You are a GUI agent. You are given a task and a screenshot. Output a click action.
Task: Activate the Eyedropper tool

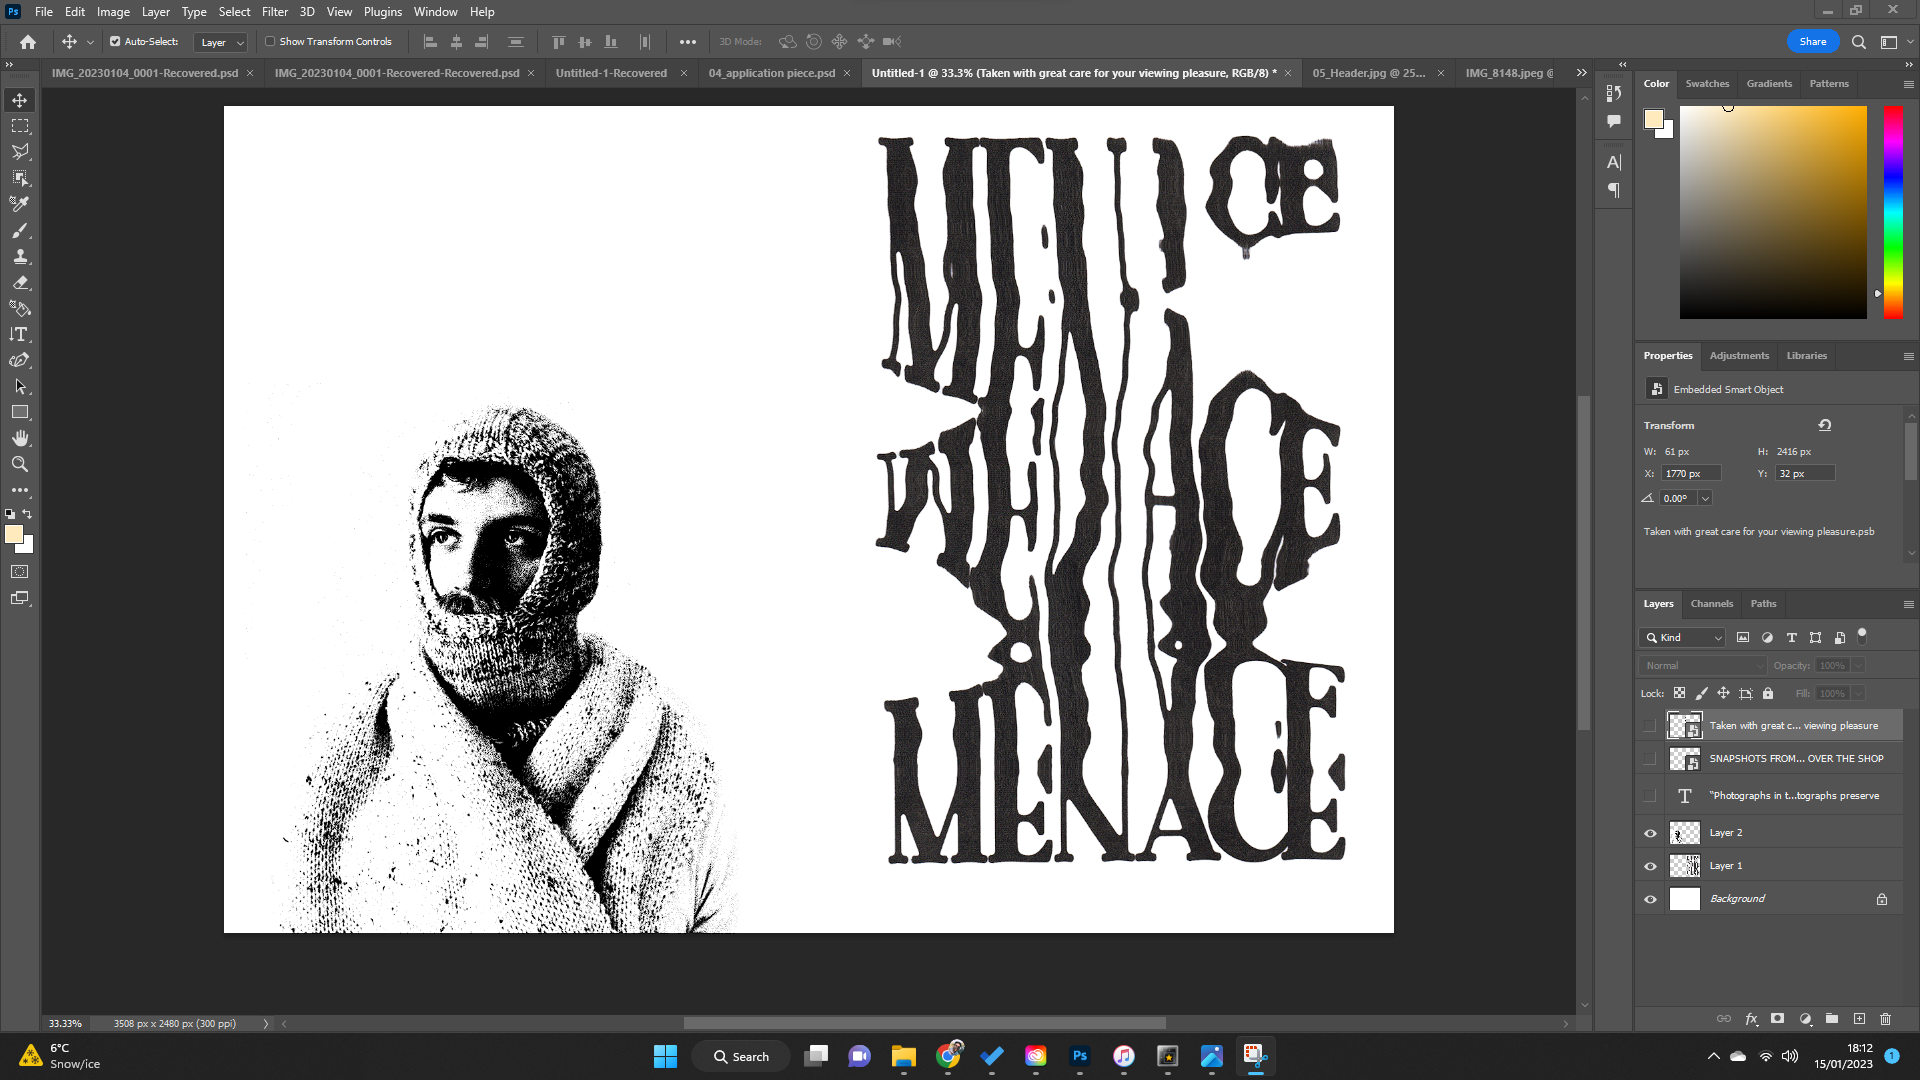tap(20, 203)
